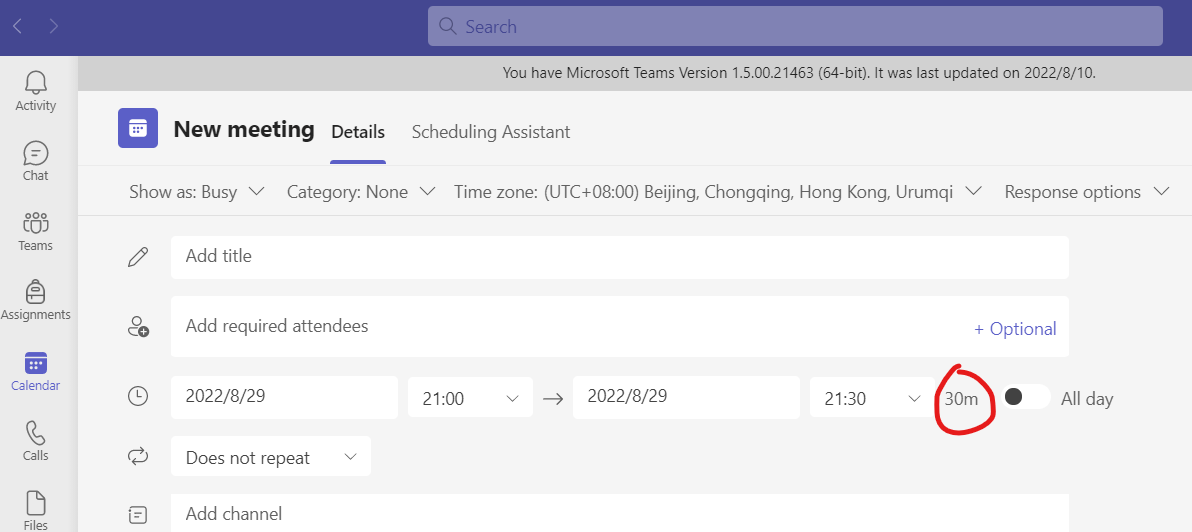Open the 21:00 start time dropdown
The image size is (1192, 532).
[x=471, y=397]
